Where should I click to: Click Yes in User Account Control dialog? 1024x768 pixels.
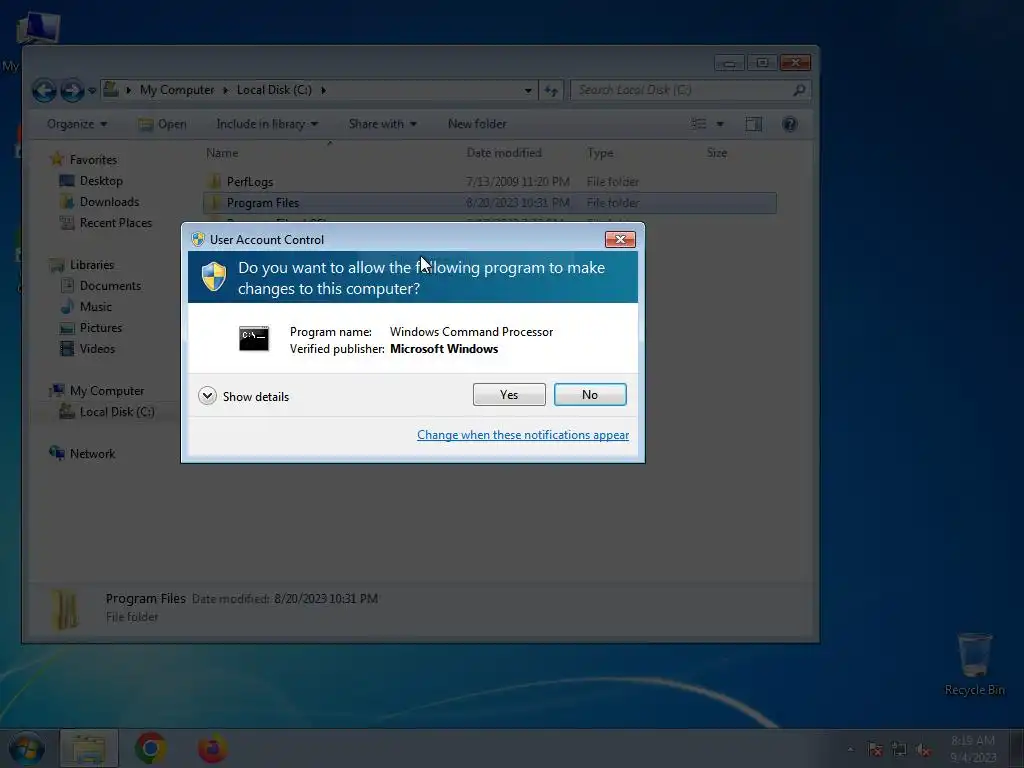pos(509,394)
